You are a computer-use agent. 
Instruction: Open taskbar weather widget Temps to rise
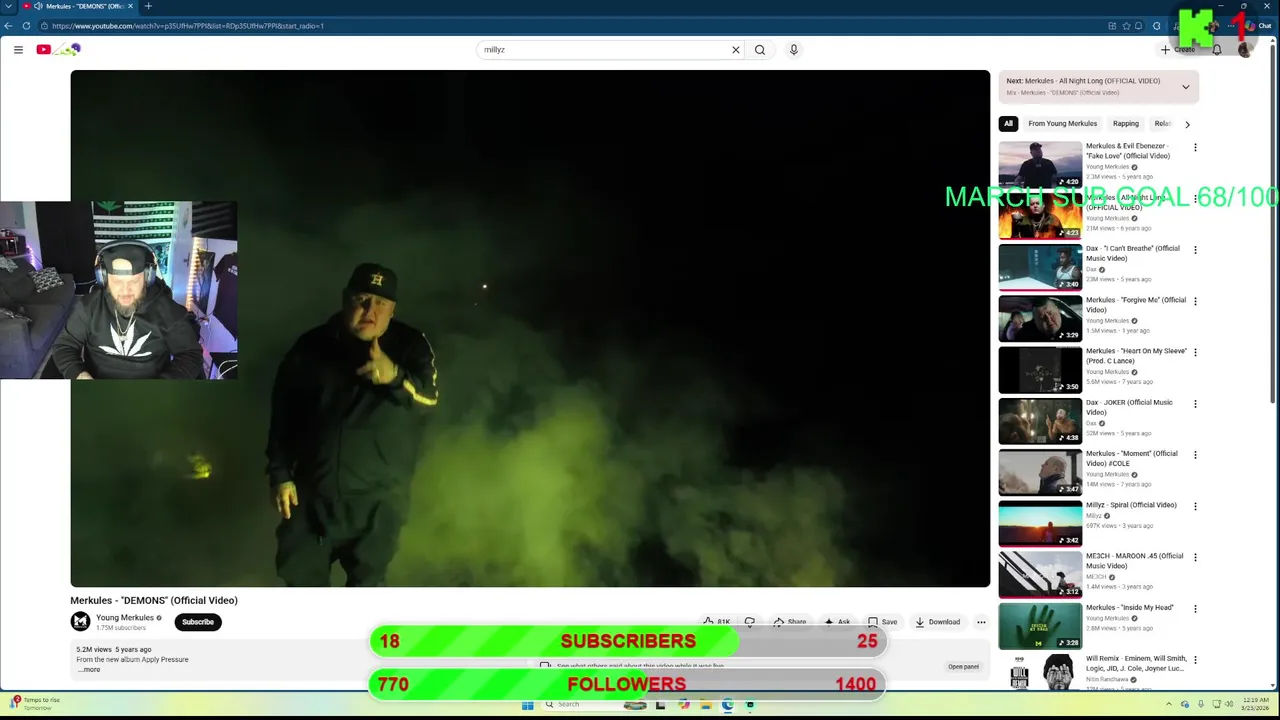click(x=35, y=703)
